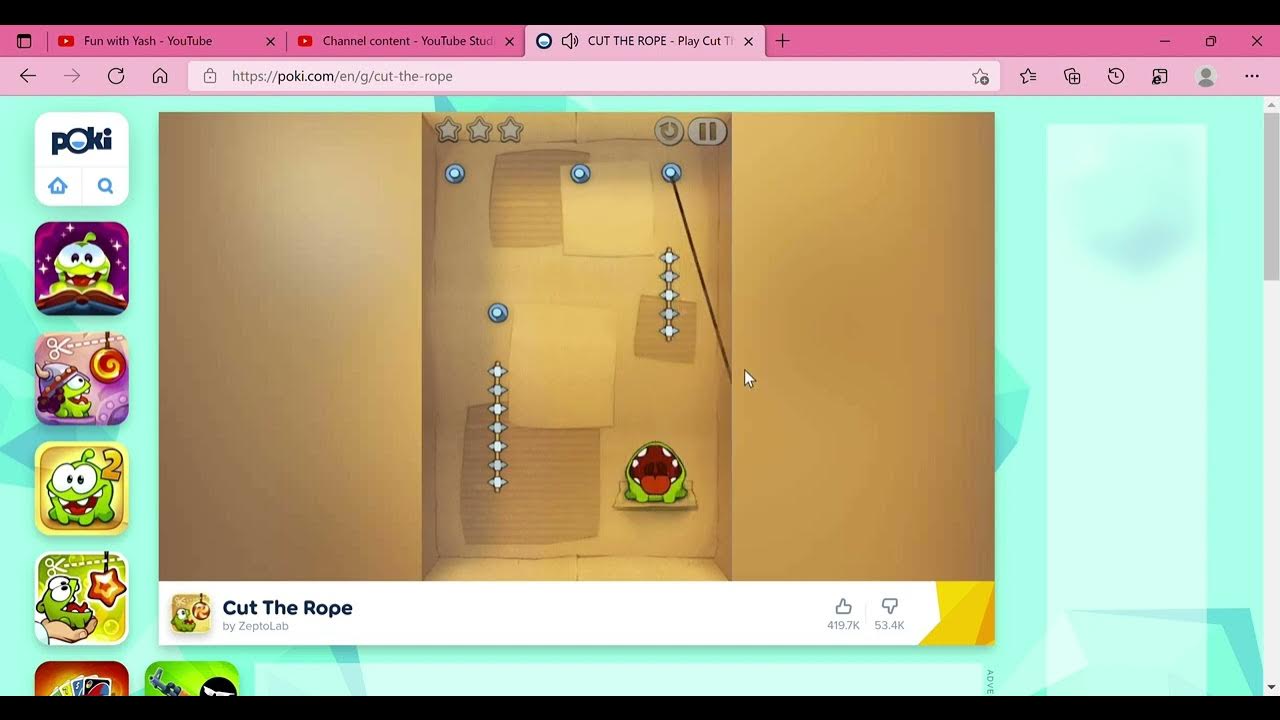Image resolution: width=1280 pixels, height=720 pixels.
Task: Open the green game thumbnail beside UNO
Action: pyautogui.click(x=192, y=679)
